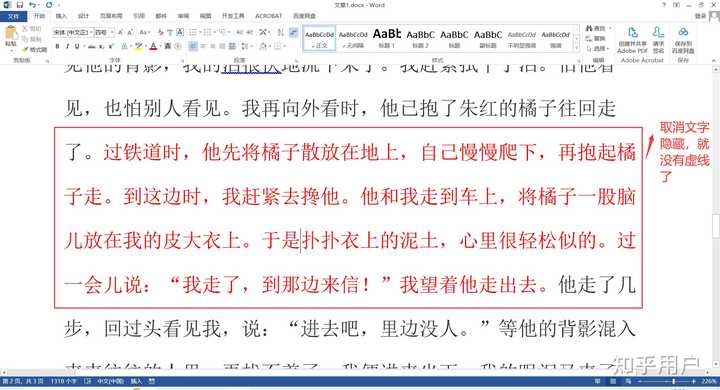Click the Format Painter brush icon
Image resolution: width=720 pixels, height=390 pixels.
click(25, 49)
